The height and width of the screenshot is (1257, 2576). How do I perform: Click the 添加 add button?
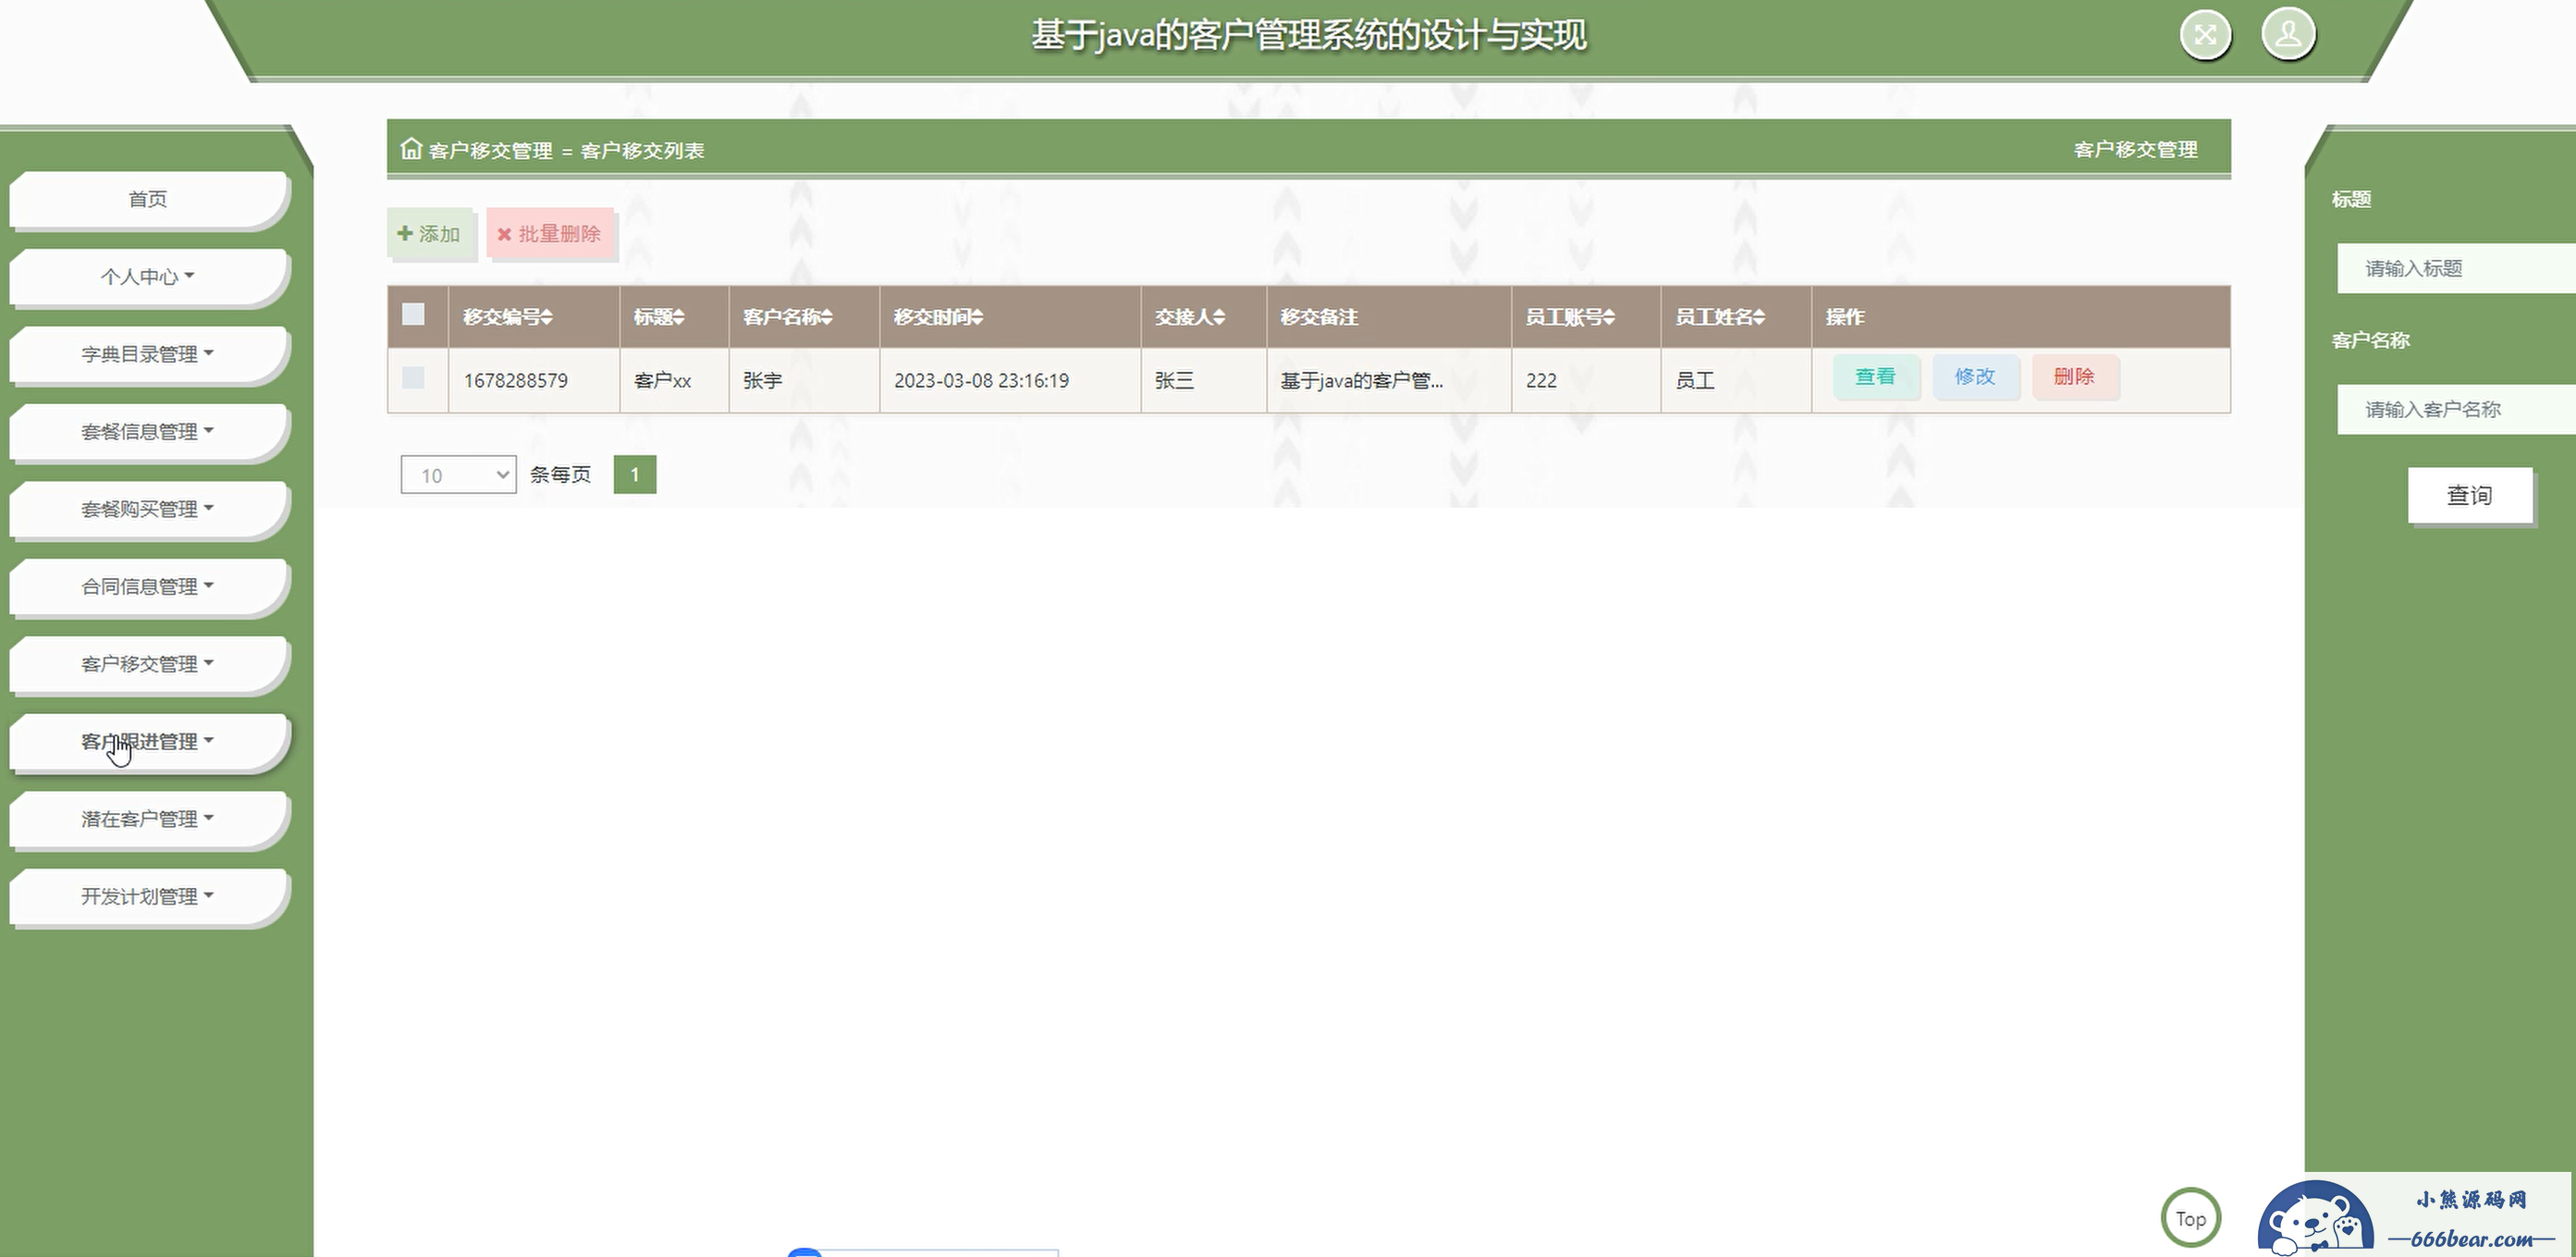[430, 234]
